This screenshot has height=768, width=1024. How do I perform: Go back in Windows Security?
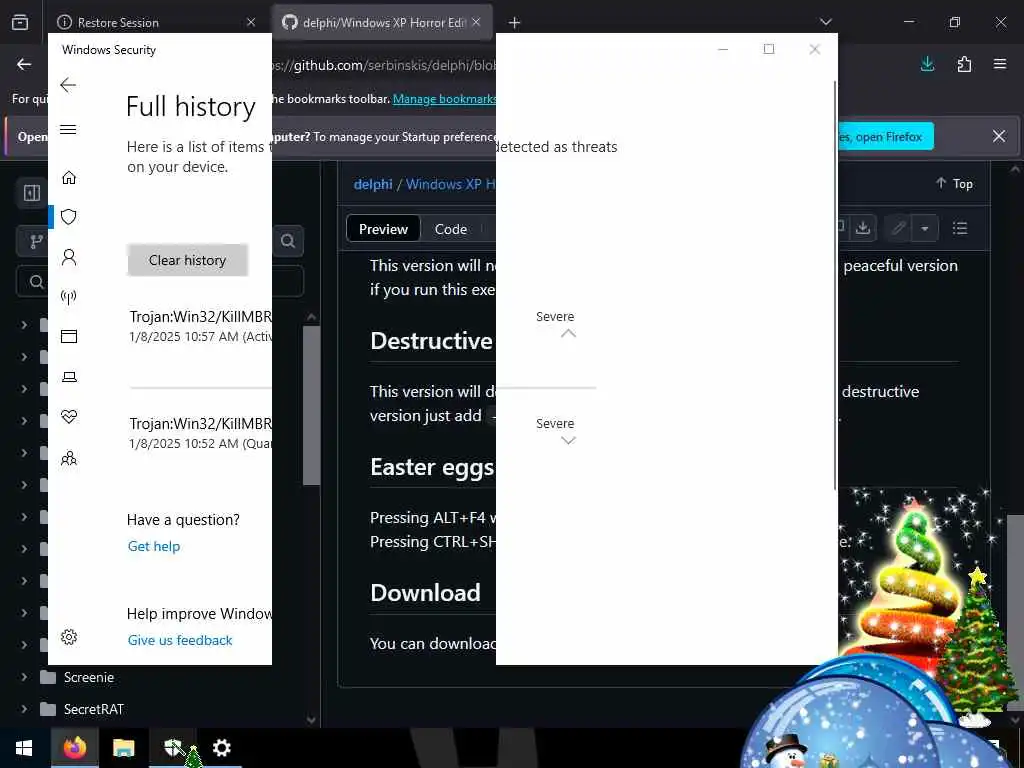tap(68, 85)
